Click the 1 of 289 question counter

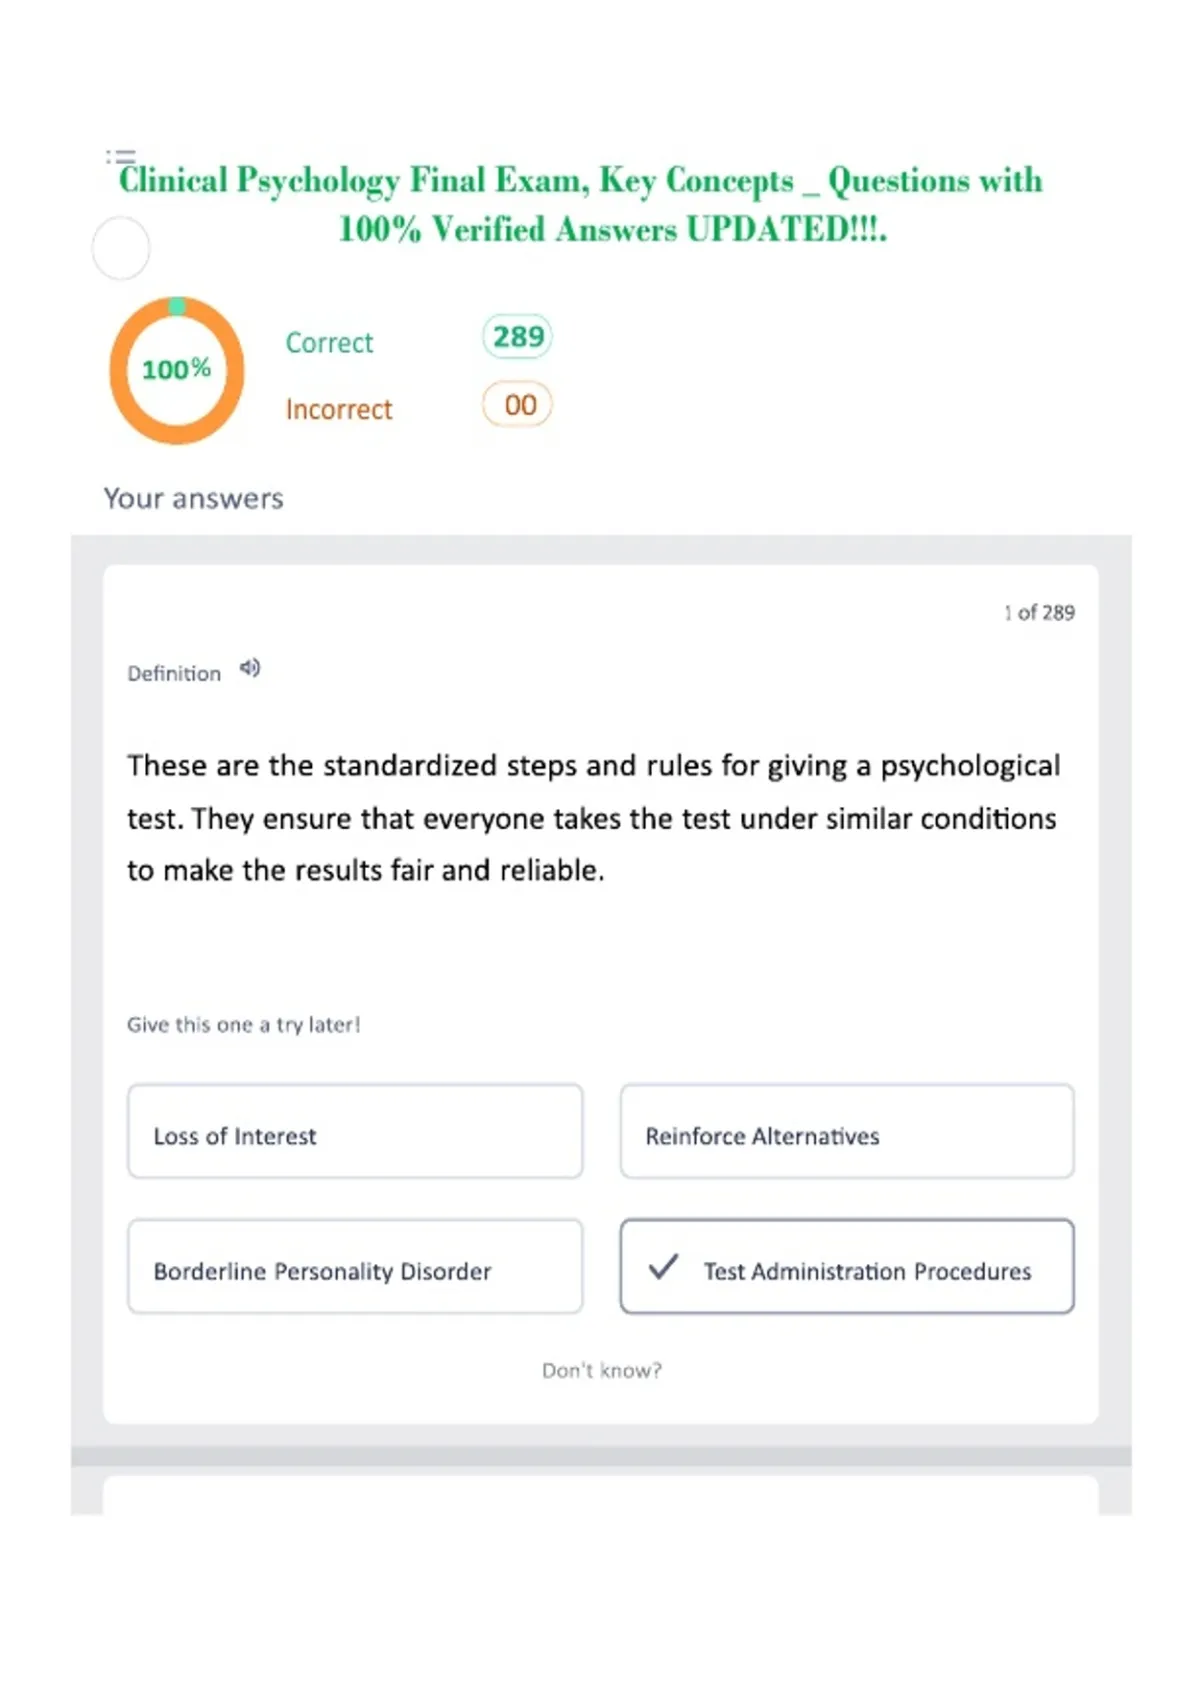click(x=1039, y=613)
